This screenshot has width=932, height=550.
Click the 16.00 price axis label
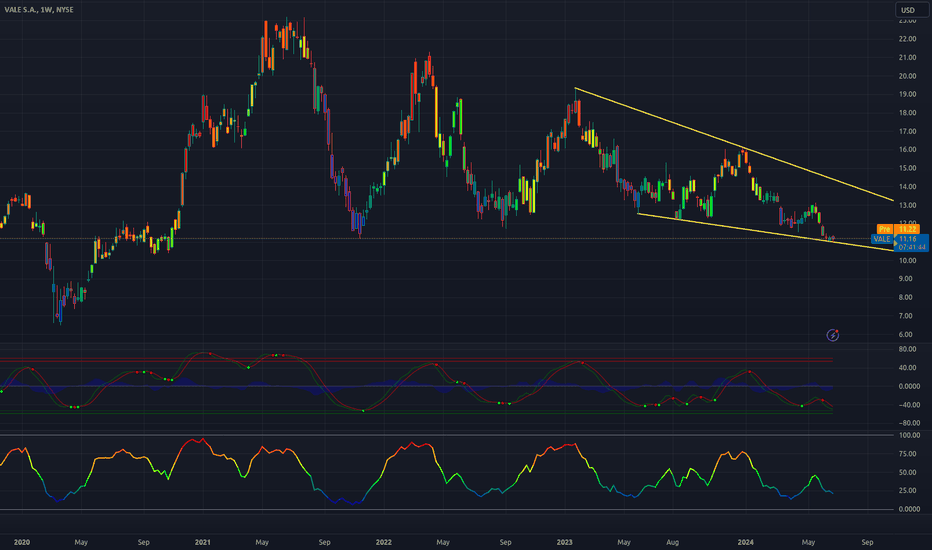pyautogui.click(x=908, y=150)
